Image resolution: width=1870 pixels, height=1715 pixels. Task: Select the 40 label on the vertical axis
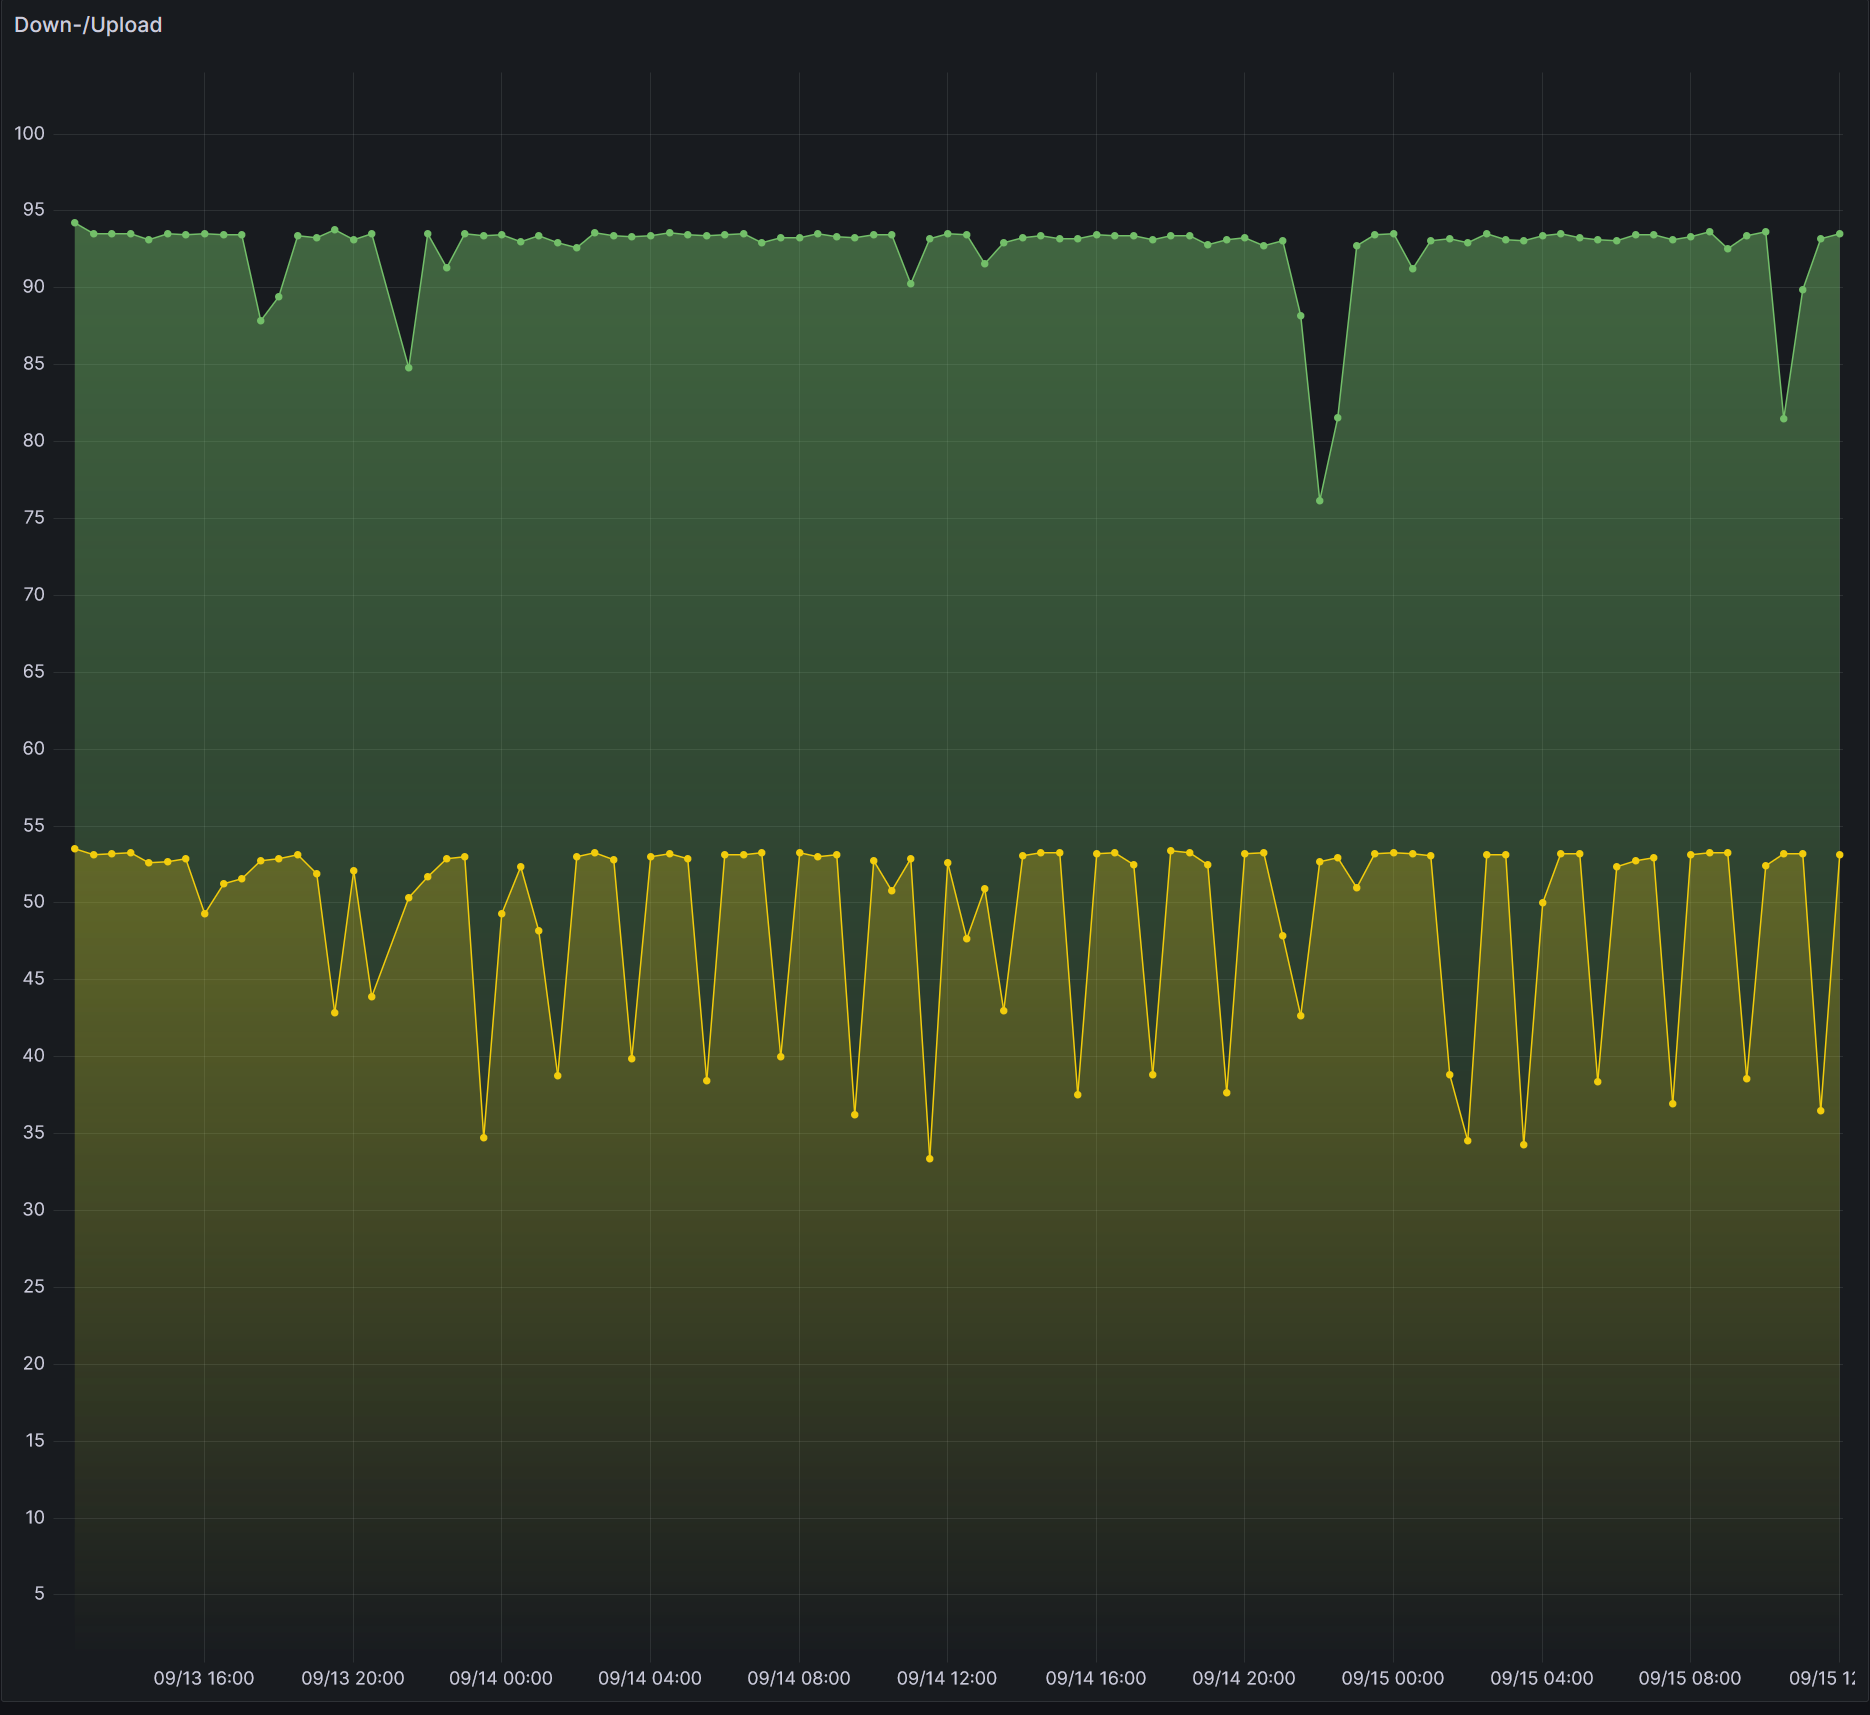click(x=34, y=1056)
